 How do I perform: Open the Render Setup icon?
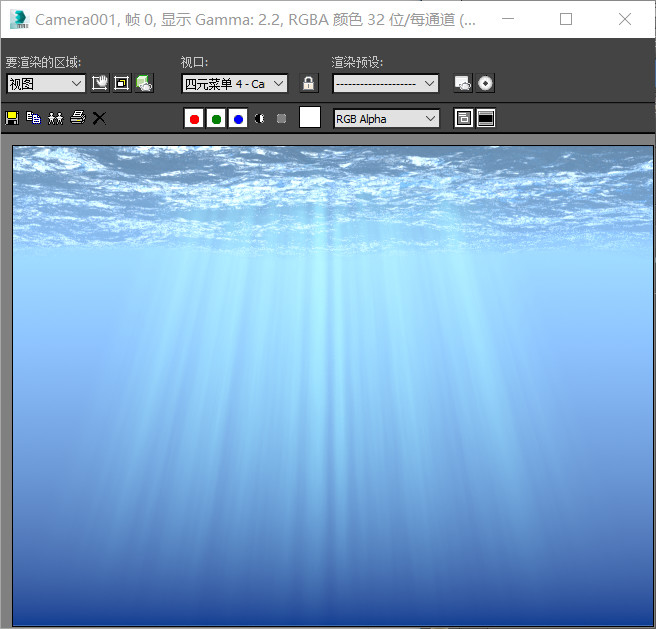(462, 83)
